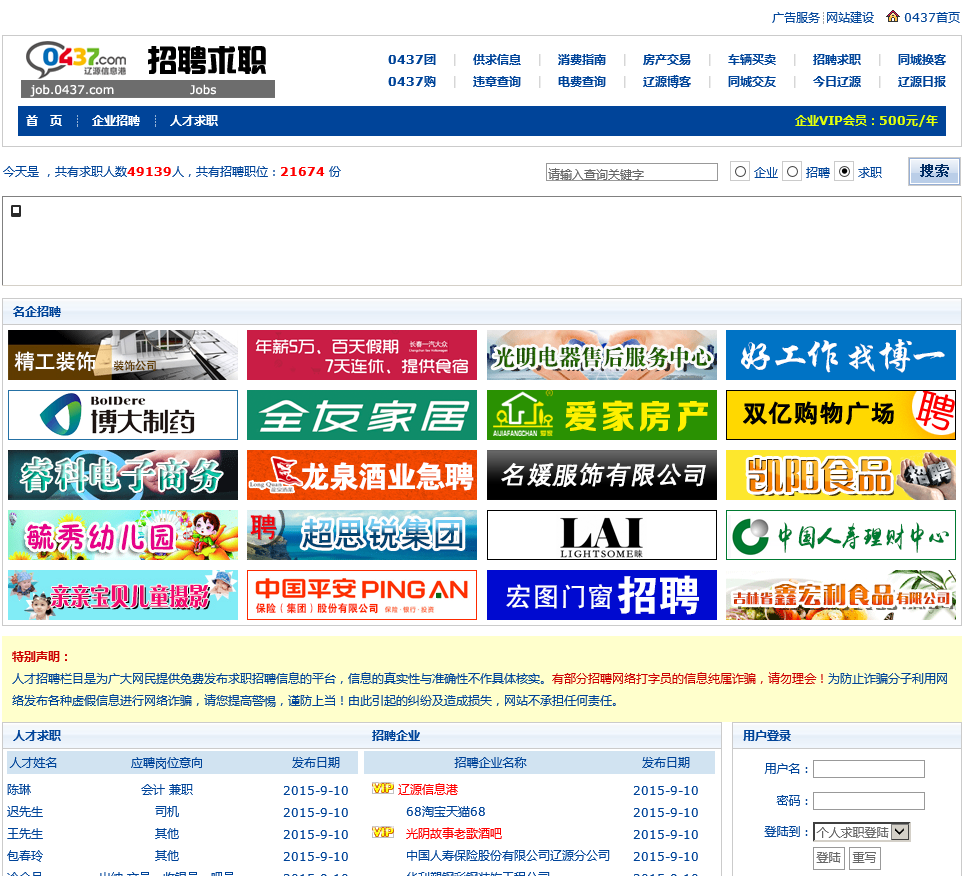Click the 搜索 search button

[x=934, y=171]
